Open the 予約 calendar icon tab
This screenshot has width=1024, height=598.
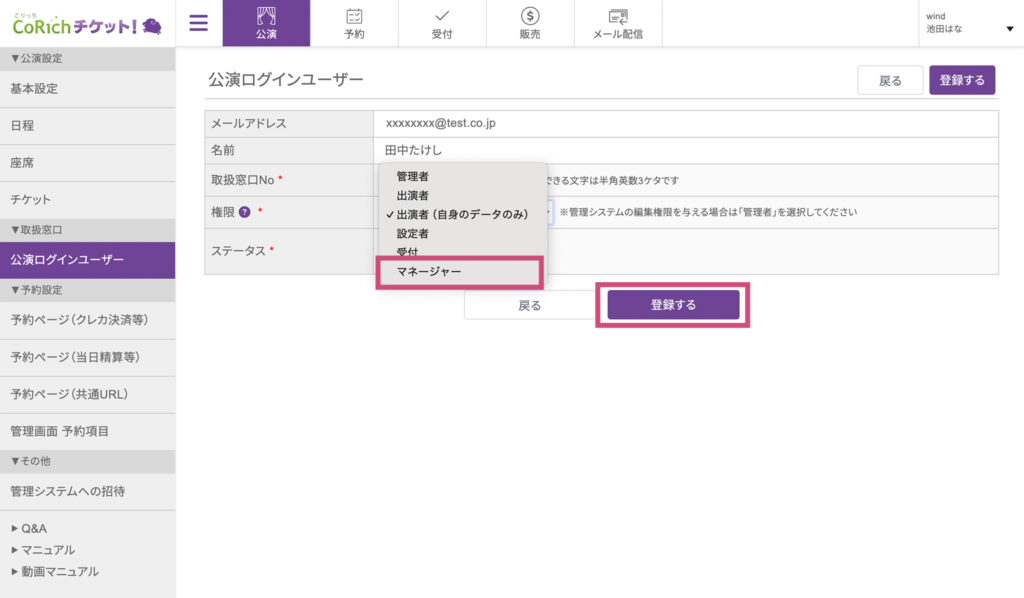point(354,23)
